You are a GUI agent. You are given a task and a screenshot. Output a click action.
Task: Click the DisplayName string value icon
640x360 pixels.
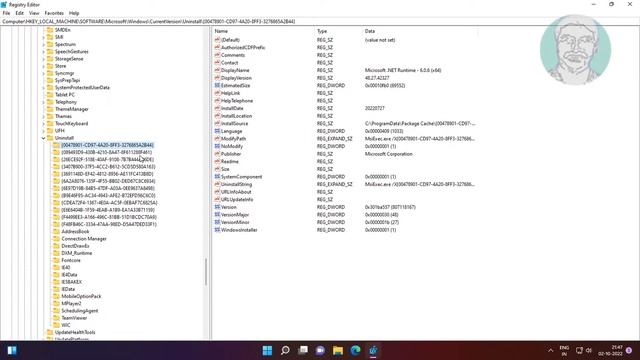[x=217, y=70]
